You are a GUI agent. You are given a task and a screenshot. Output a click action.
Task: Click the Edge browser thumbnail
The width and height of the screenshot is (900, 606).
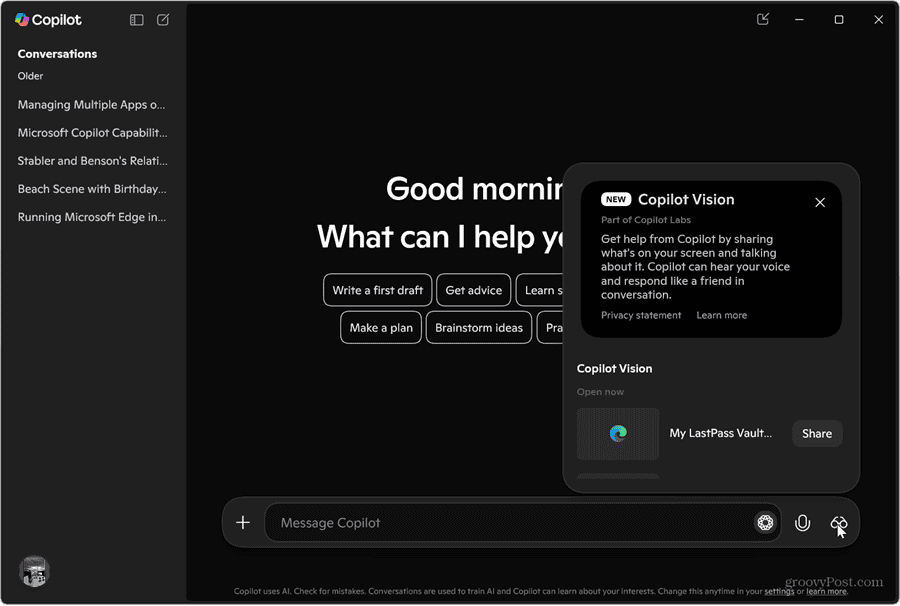(618, 434)
